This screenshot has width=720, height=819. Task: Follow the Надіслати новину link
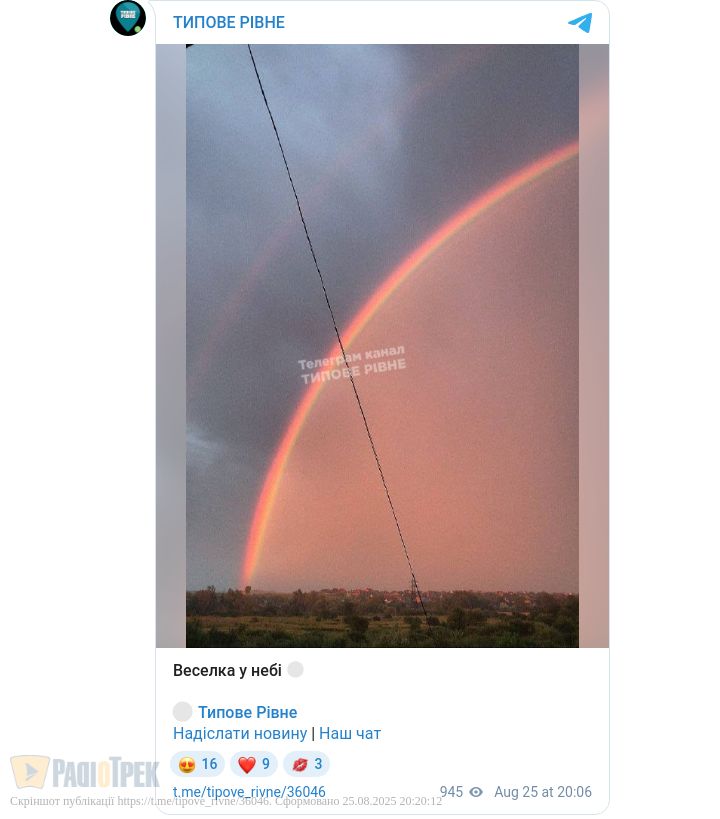coord(240,733)
